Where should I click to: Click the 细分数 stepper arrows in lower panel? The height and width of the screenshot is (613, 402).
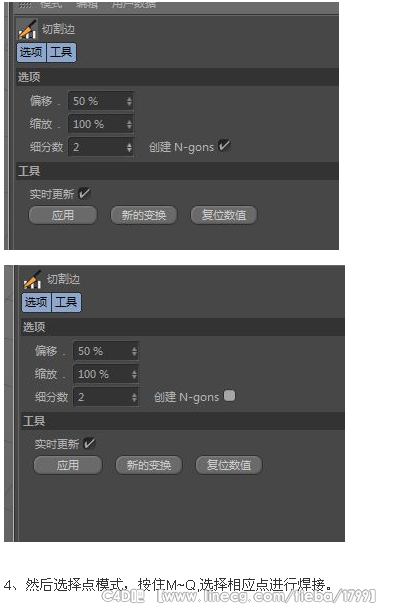pos(134,397)
